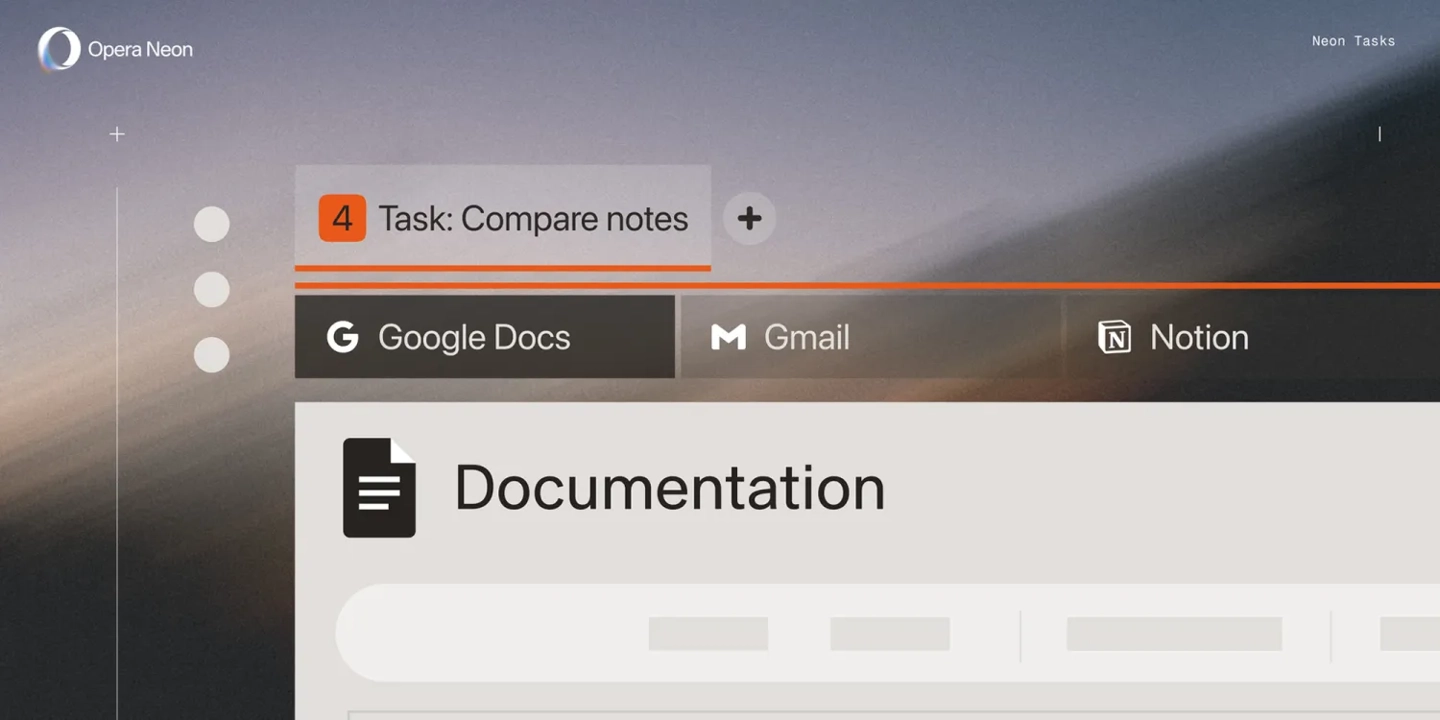Click the widest placeholder block in the document toolbar
Viewport: 1440px width, 720px height.
coord(1174,633)
